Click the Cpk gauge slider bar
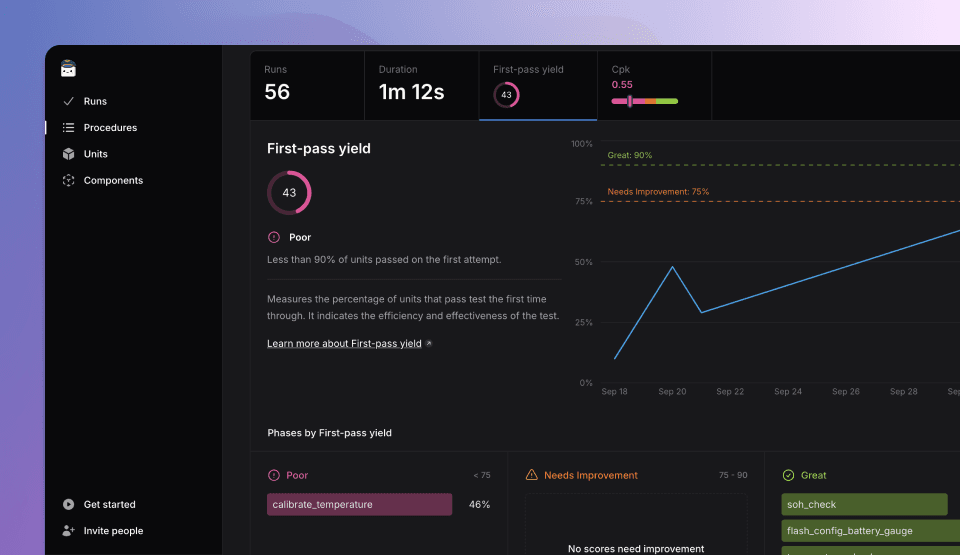The height and width of the screenshot is (555, 960). coord(645,101)
